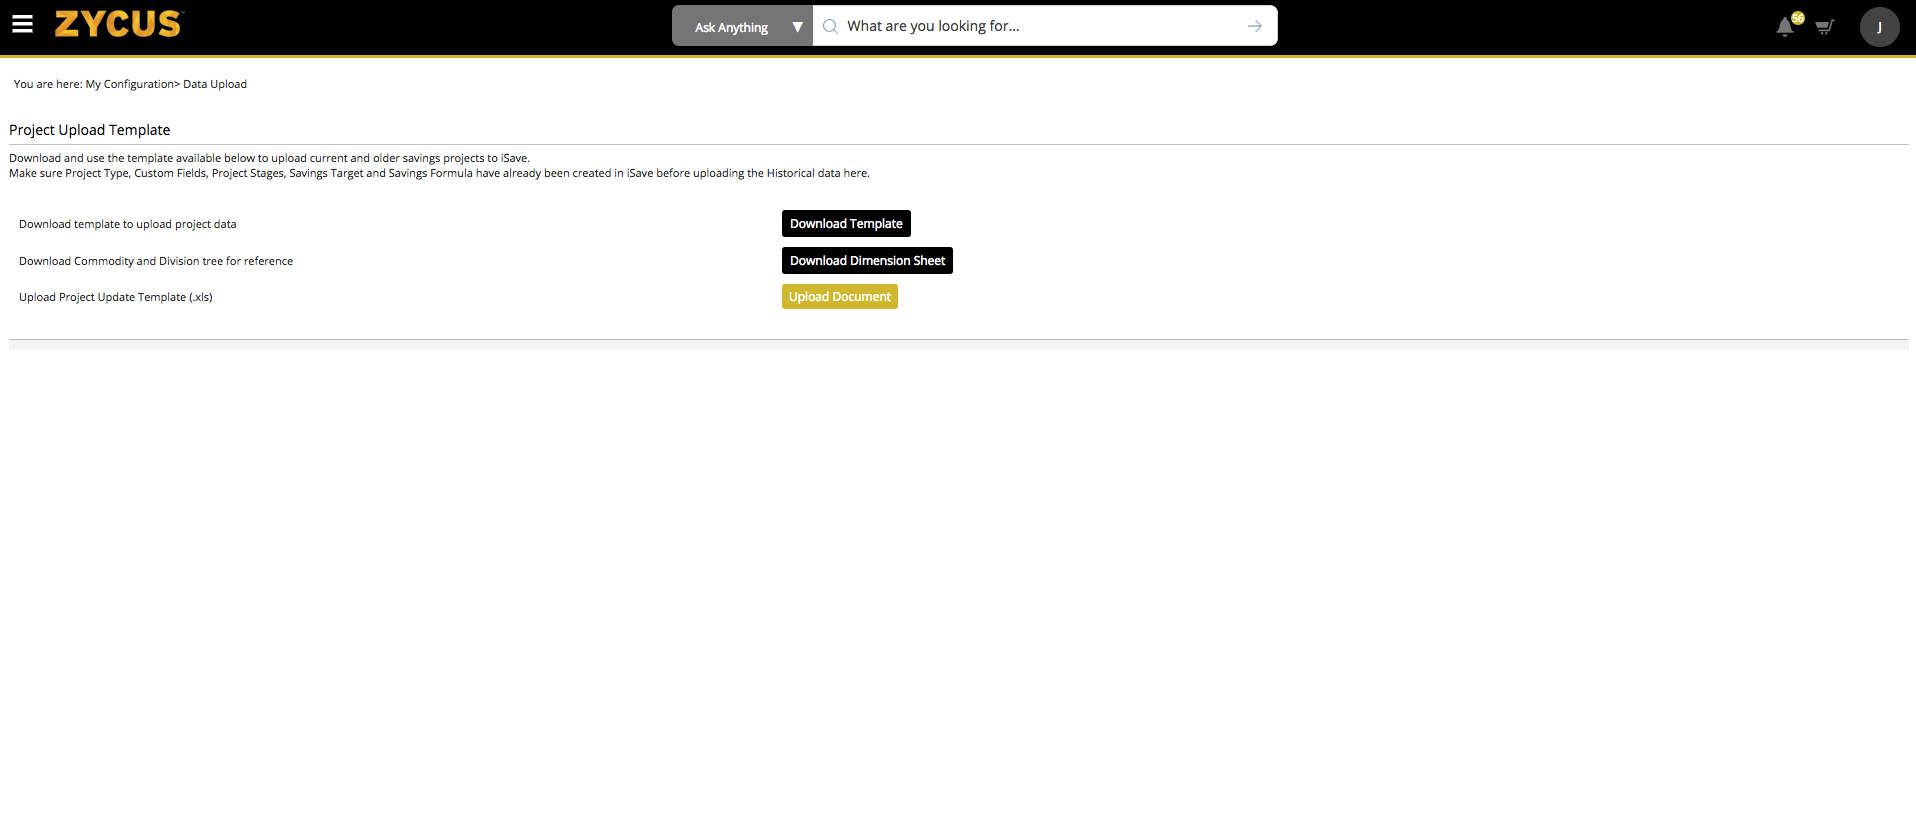The height and width of the screenshot is (816, 1916).
Task: Select the Data Upload breadcrumb
Action: click(215, 84)
